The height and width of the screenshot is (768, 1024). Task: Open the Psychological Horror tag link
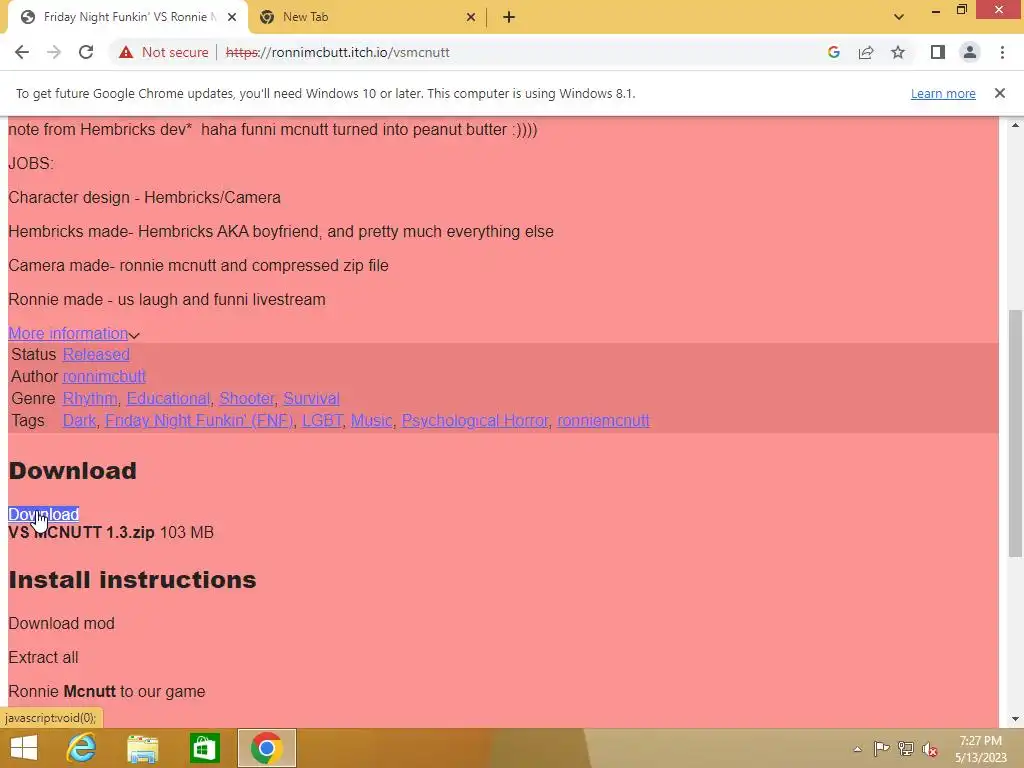pos(475,421)
